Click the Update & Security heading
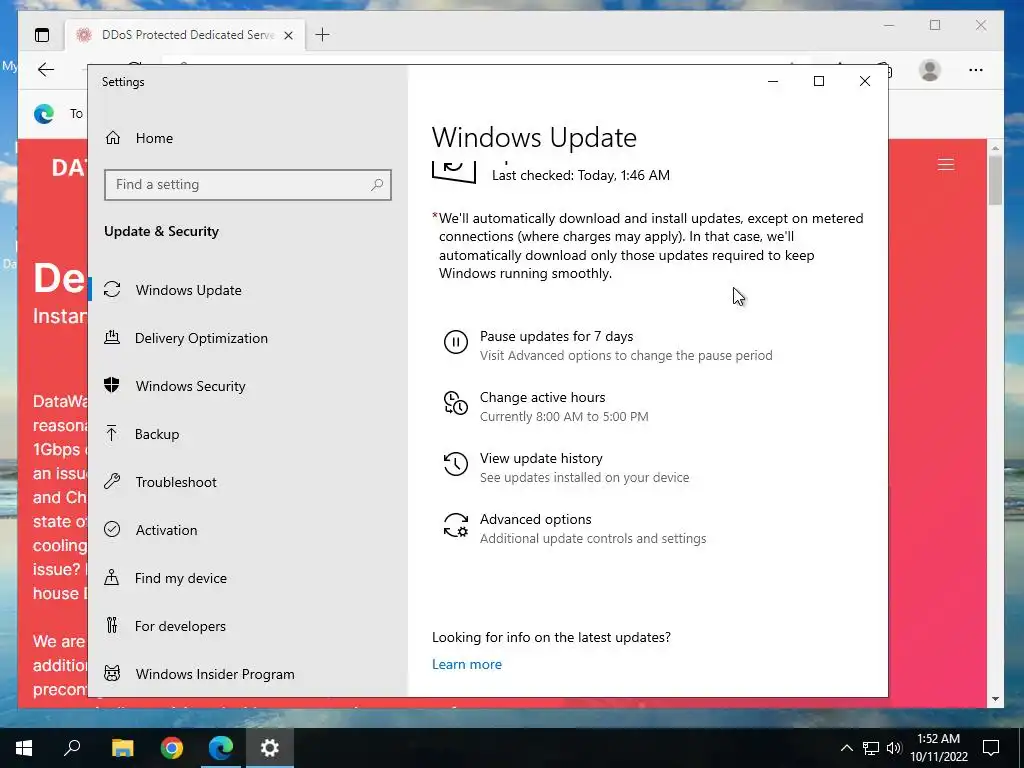 coord(161,231)
